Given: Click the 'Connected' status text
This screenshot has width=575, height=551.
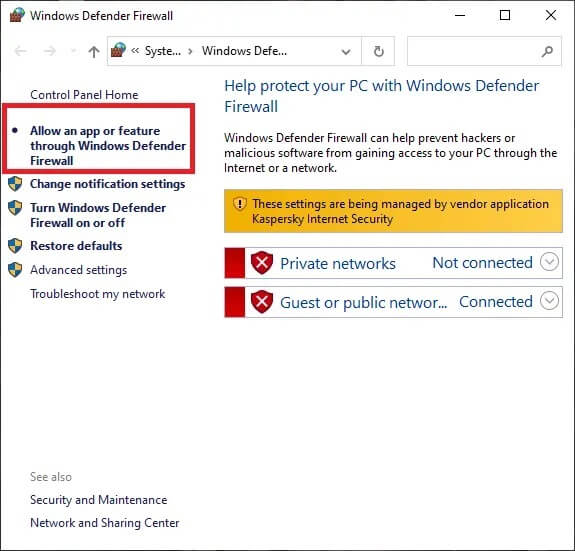Looking at the screenshot, I should 496,302.
